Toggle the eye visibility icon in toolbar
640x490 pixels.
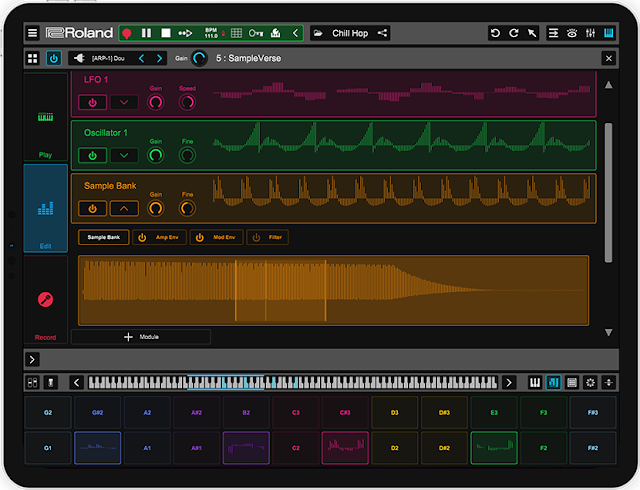point(572,33)
